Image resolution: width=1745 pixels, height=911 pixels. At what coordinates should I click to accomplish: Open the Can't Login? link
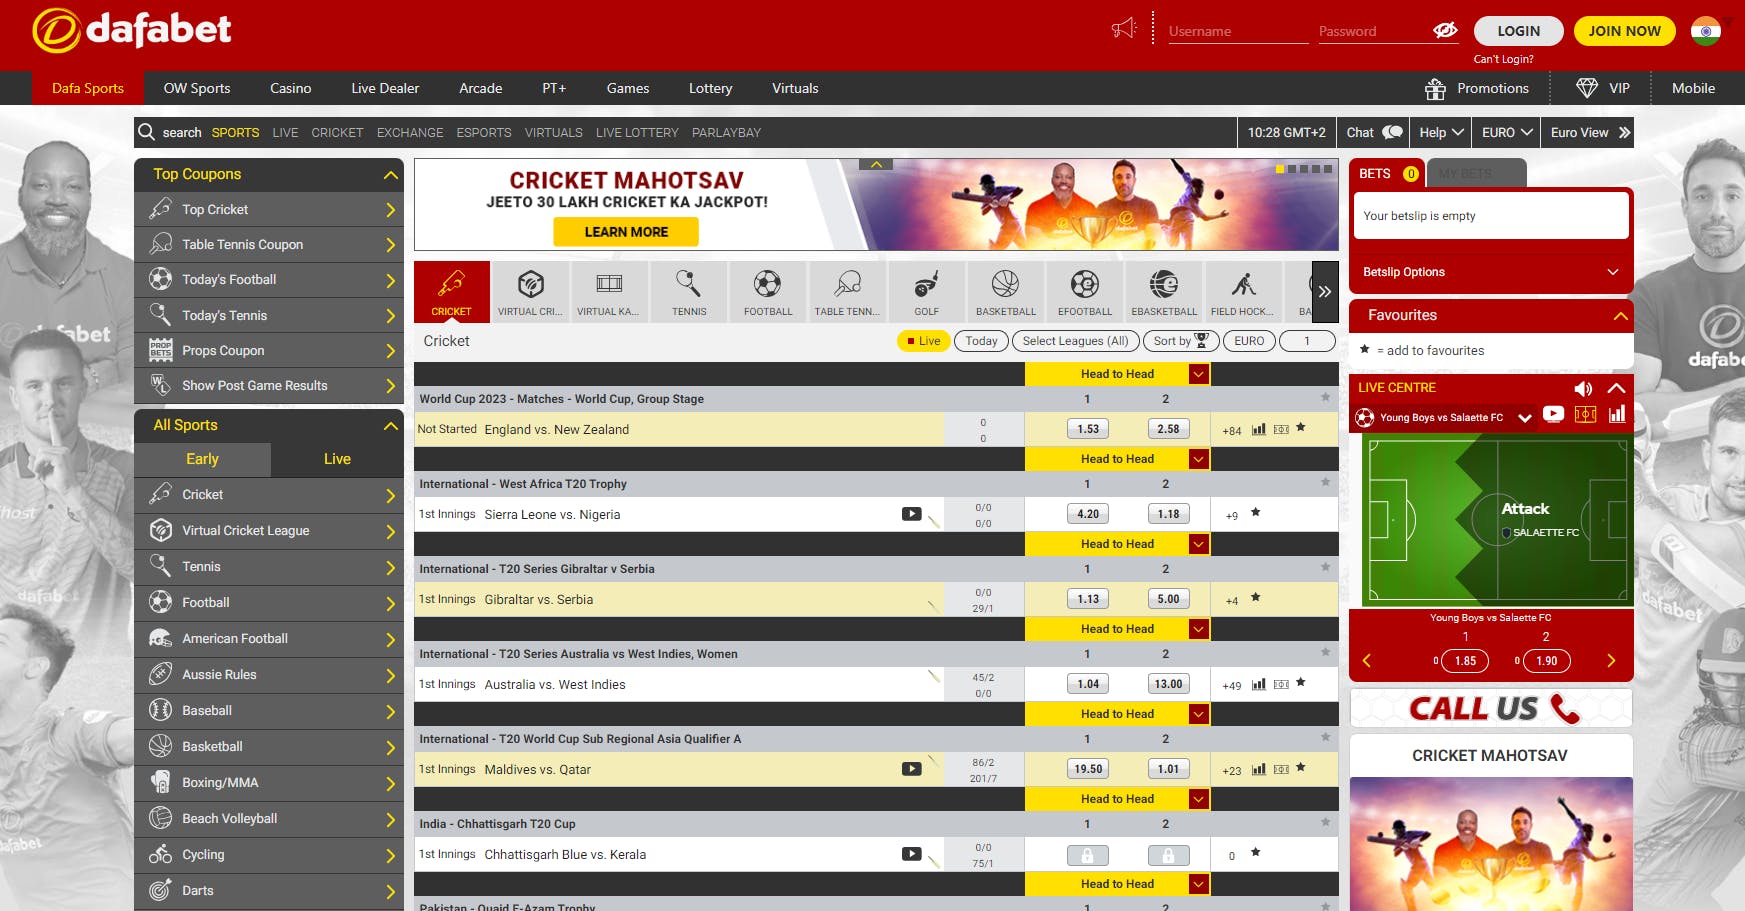pos(1503,59)
